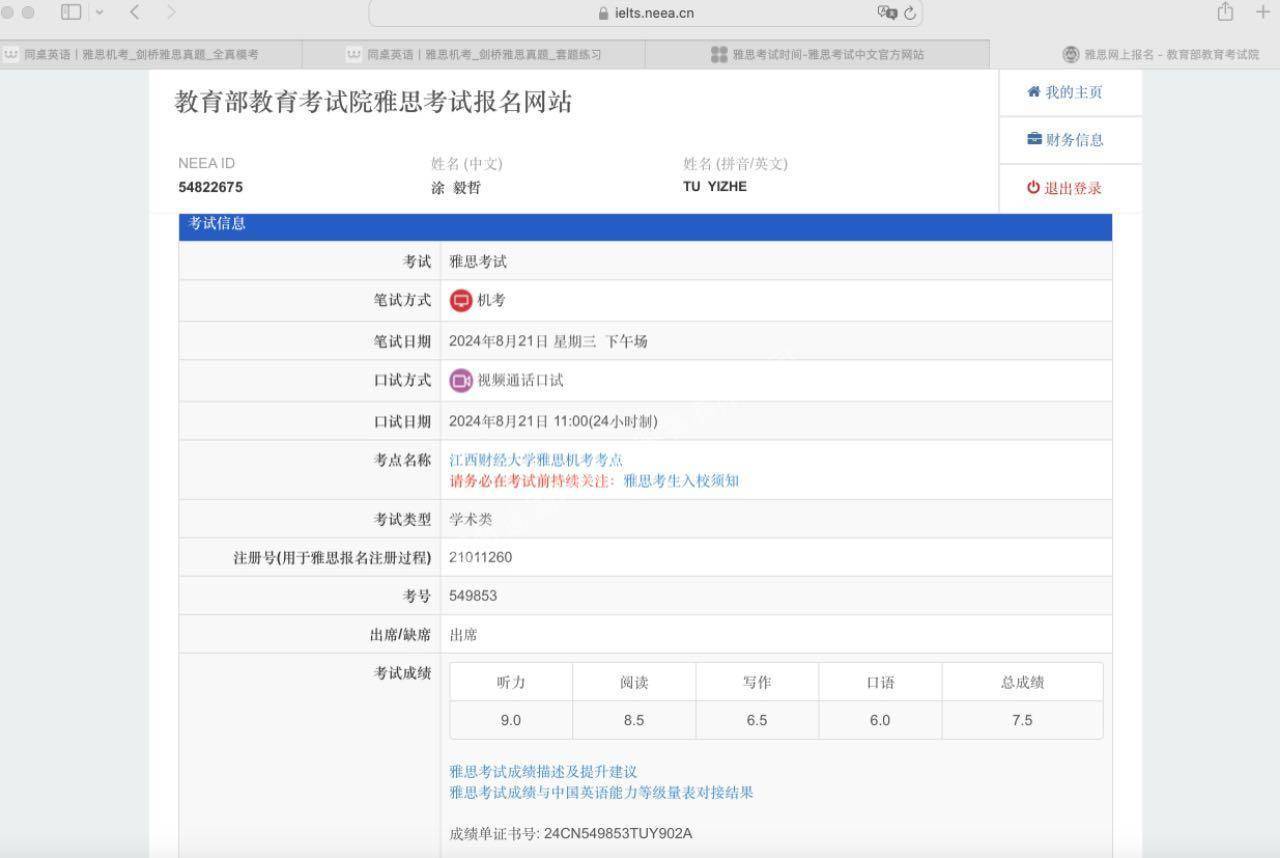1280x858 pixels.
Task: Click the lock icon in address bar
Action: pos(603,14)
